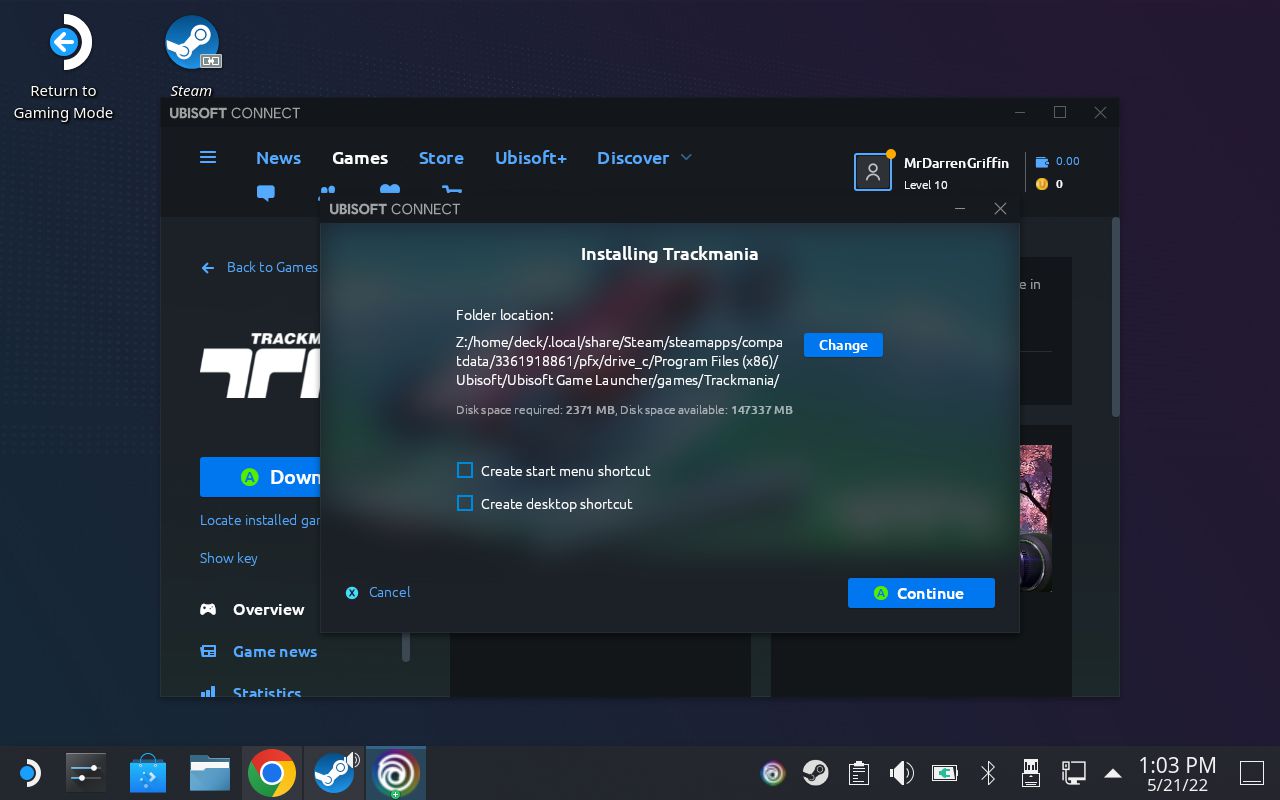Open the friends list icon
This screenshot has width=1280, height=800.
(327, 193)
